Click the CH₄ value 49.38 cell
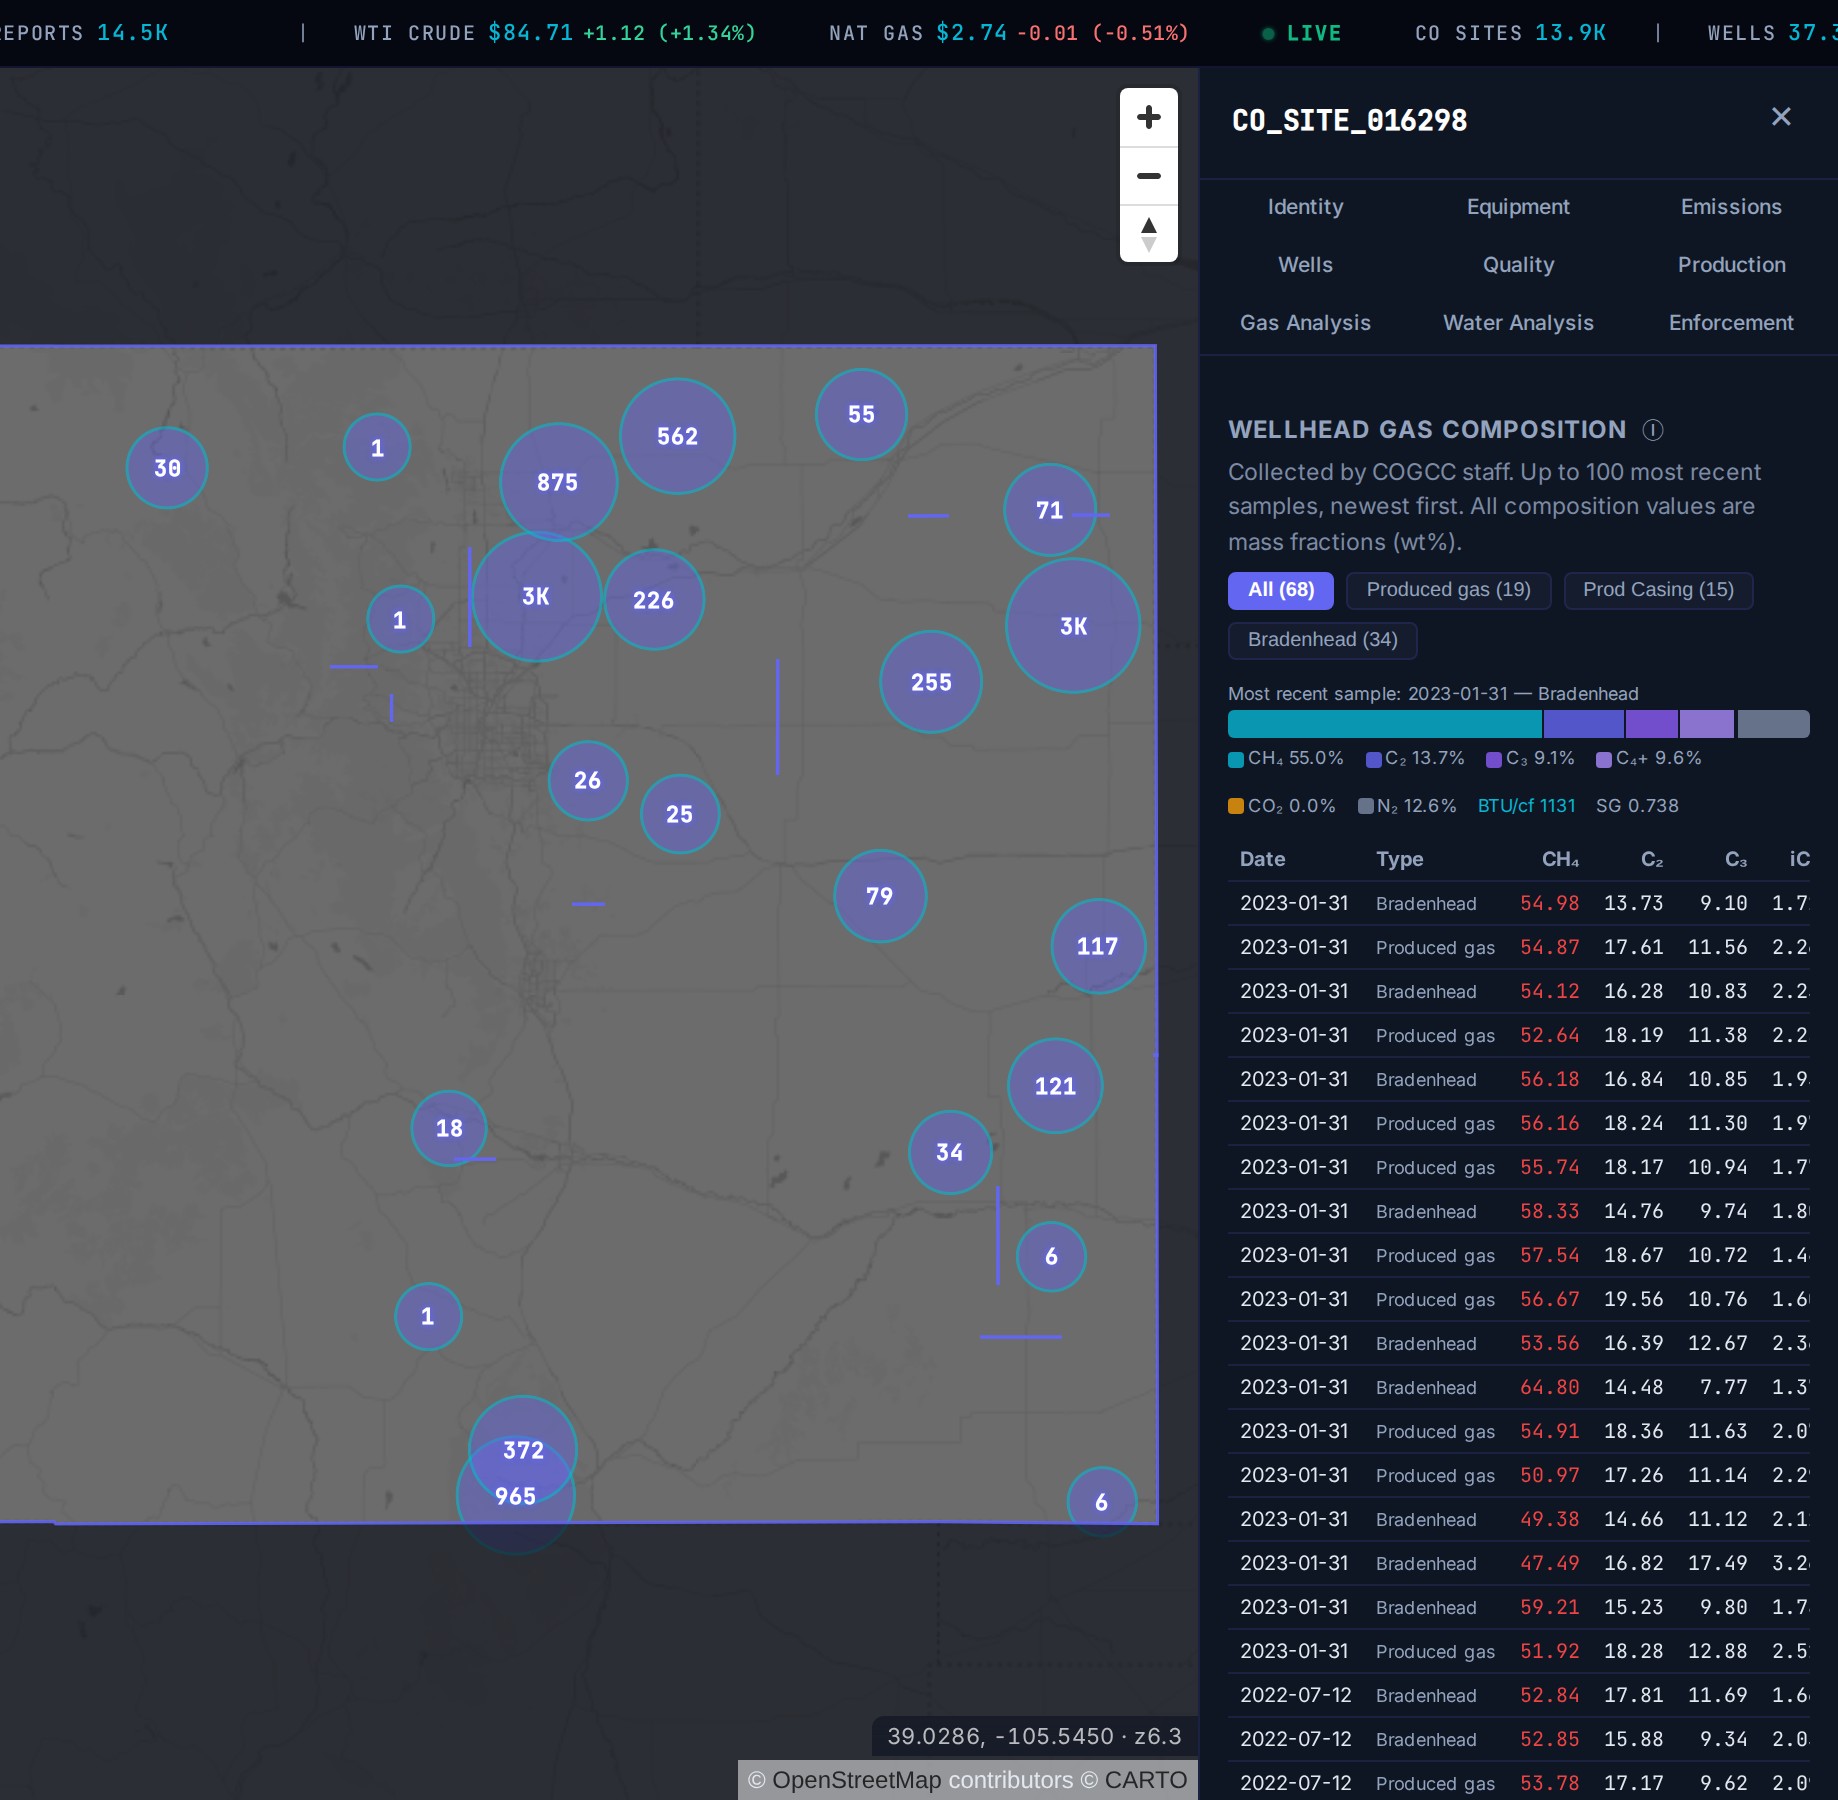1838x1800 pixels. 1549,1520
